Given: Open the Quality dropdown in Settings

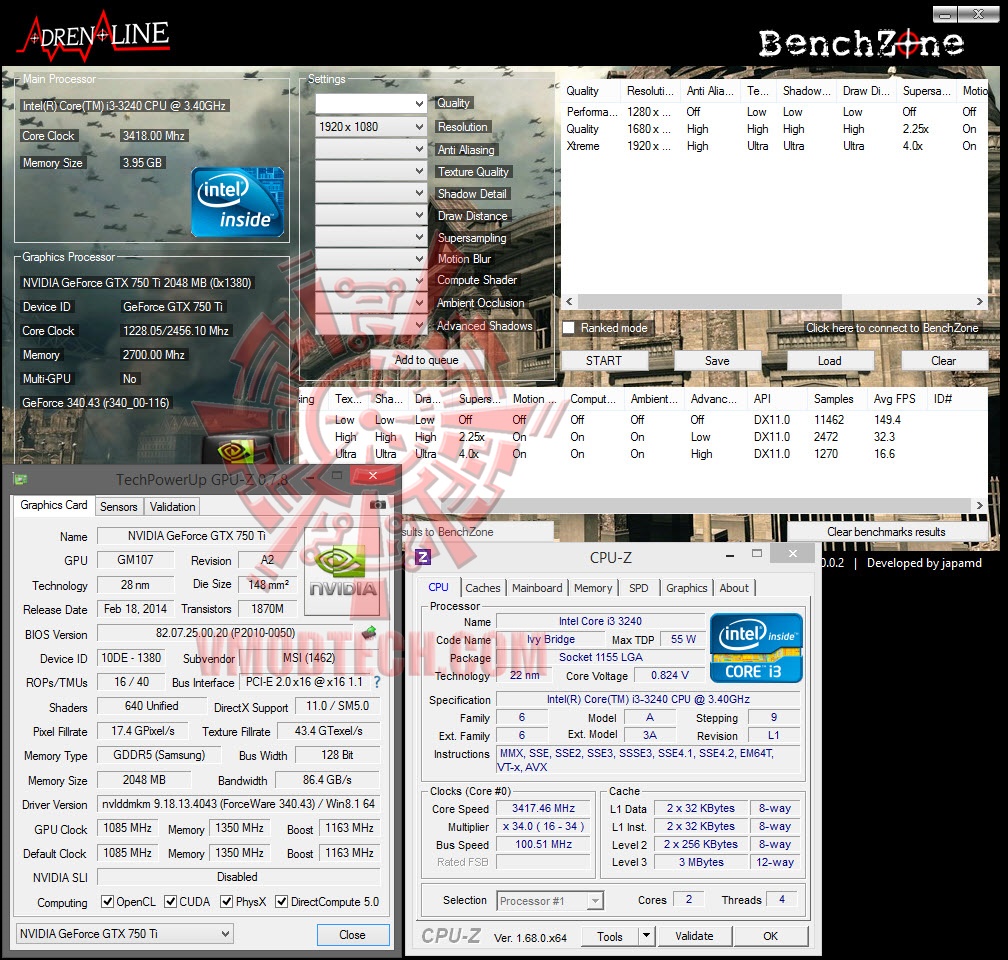Looking at the screenshot, I should pos(371,103).
